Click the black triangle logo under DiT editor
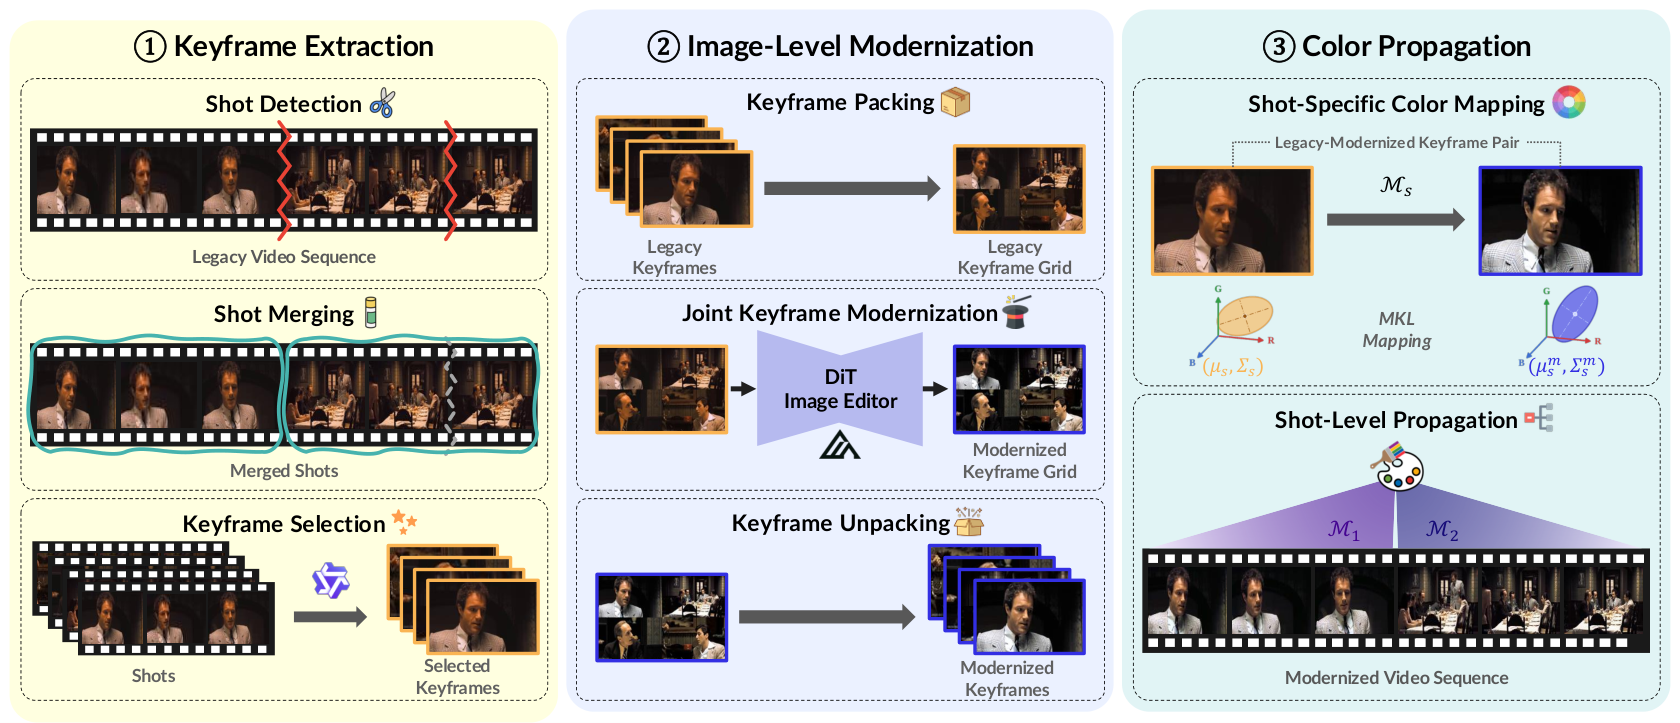Screen dimensions: 1680x723 840,444
